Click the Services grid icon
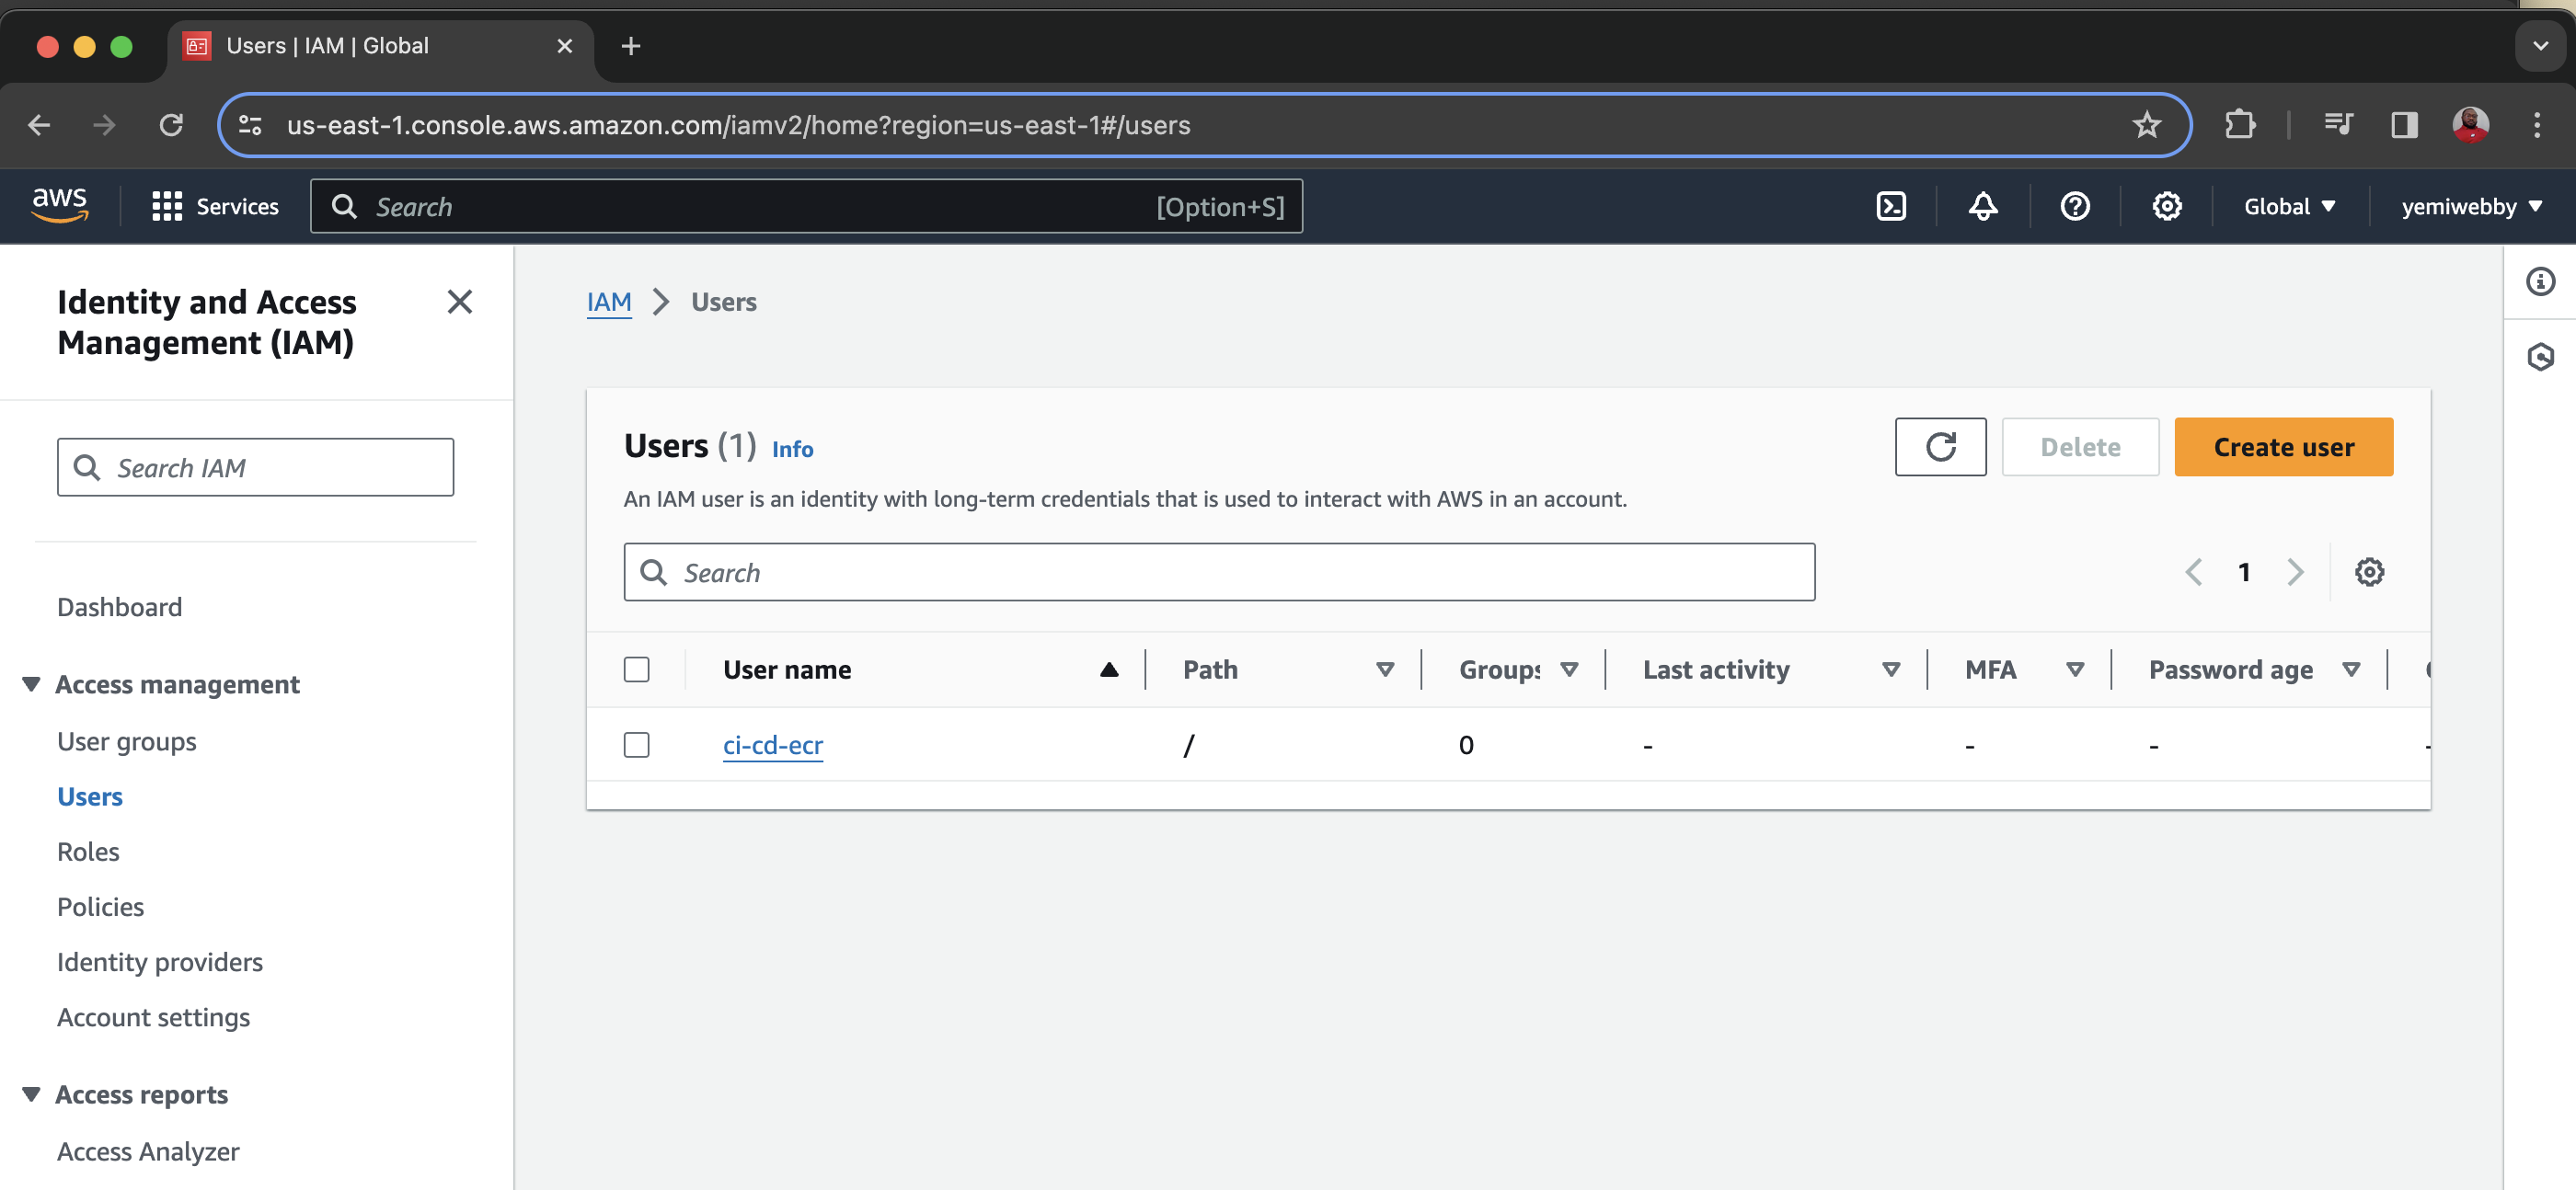 pos(166,206)
